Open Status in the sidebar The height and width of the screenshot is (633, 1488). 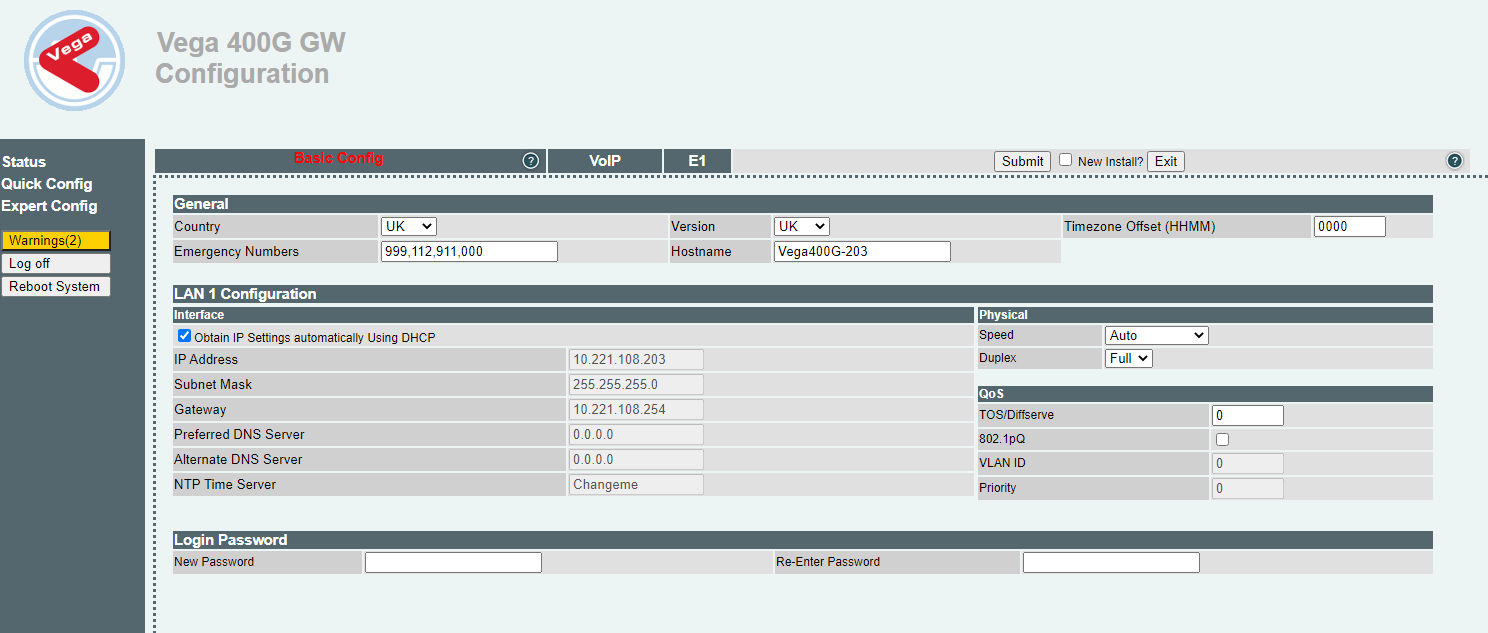pyautogui.click(x=24, y=162)
